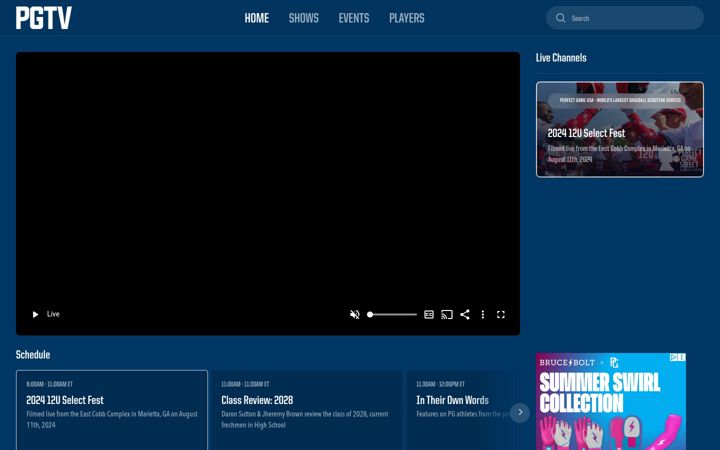Click the 8:00AM - 11:00AM ET time

coord(50,384)
